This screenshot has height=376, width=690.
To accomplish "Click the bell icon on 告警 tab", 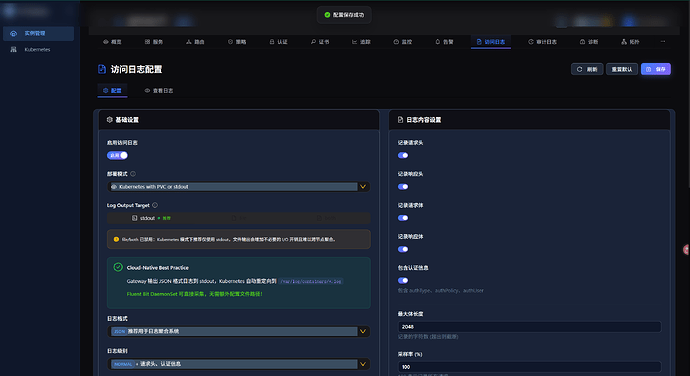I will 437,42.
